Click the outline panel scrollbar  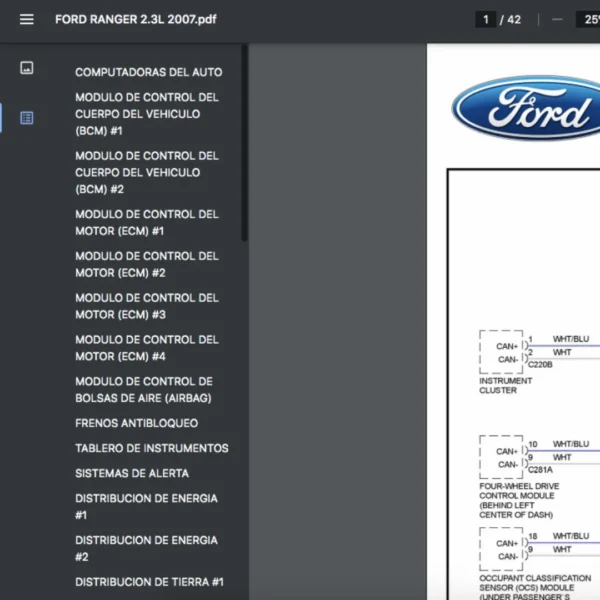click(x=245, y=143)
